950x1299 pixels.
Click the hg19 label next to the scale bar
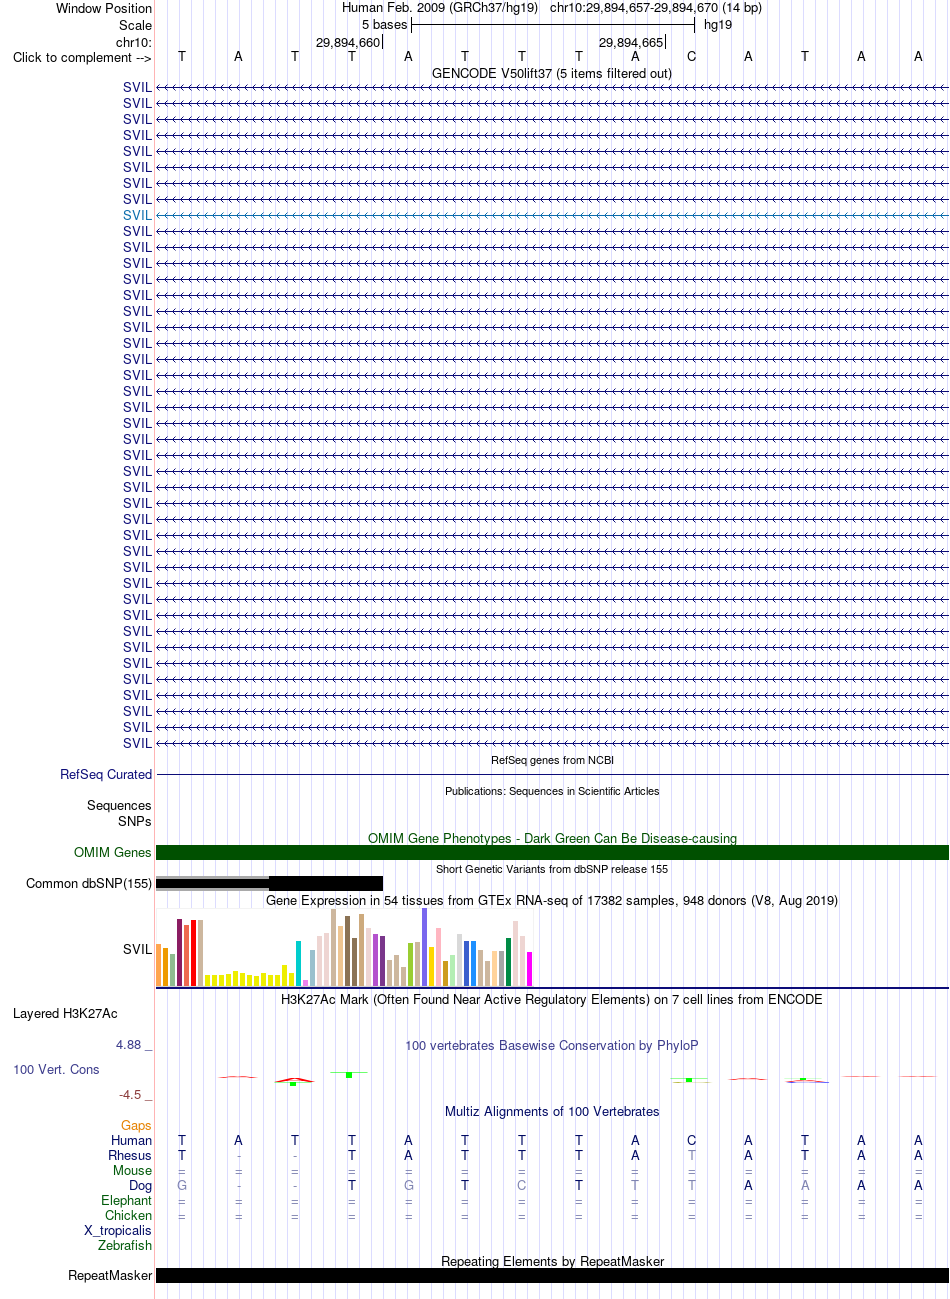point(718,24)
